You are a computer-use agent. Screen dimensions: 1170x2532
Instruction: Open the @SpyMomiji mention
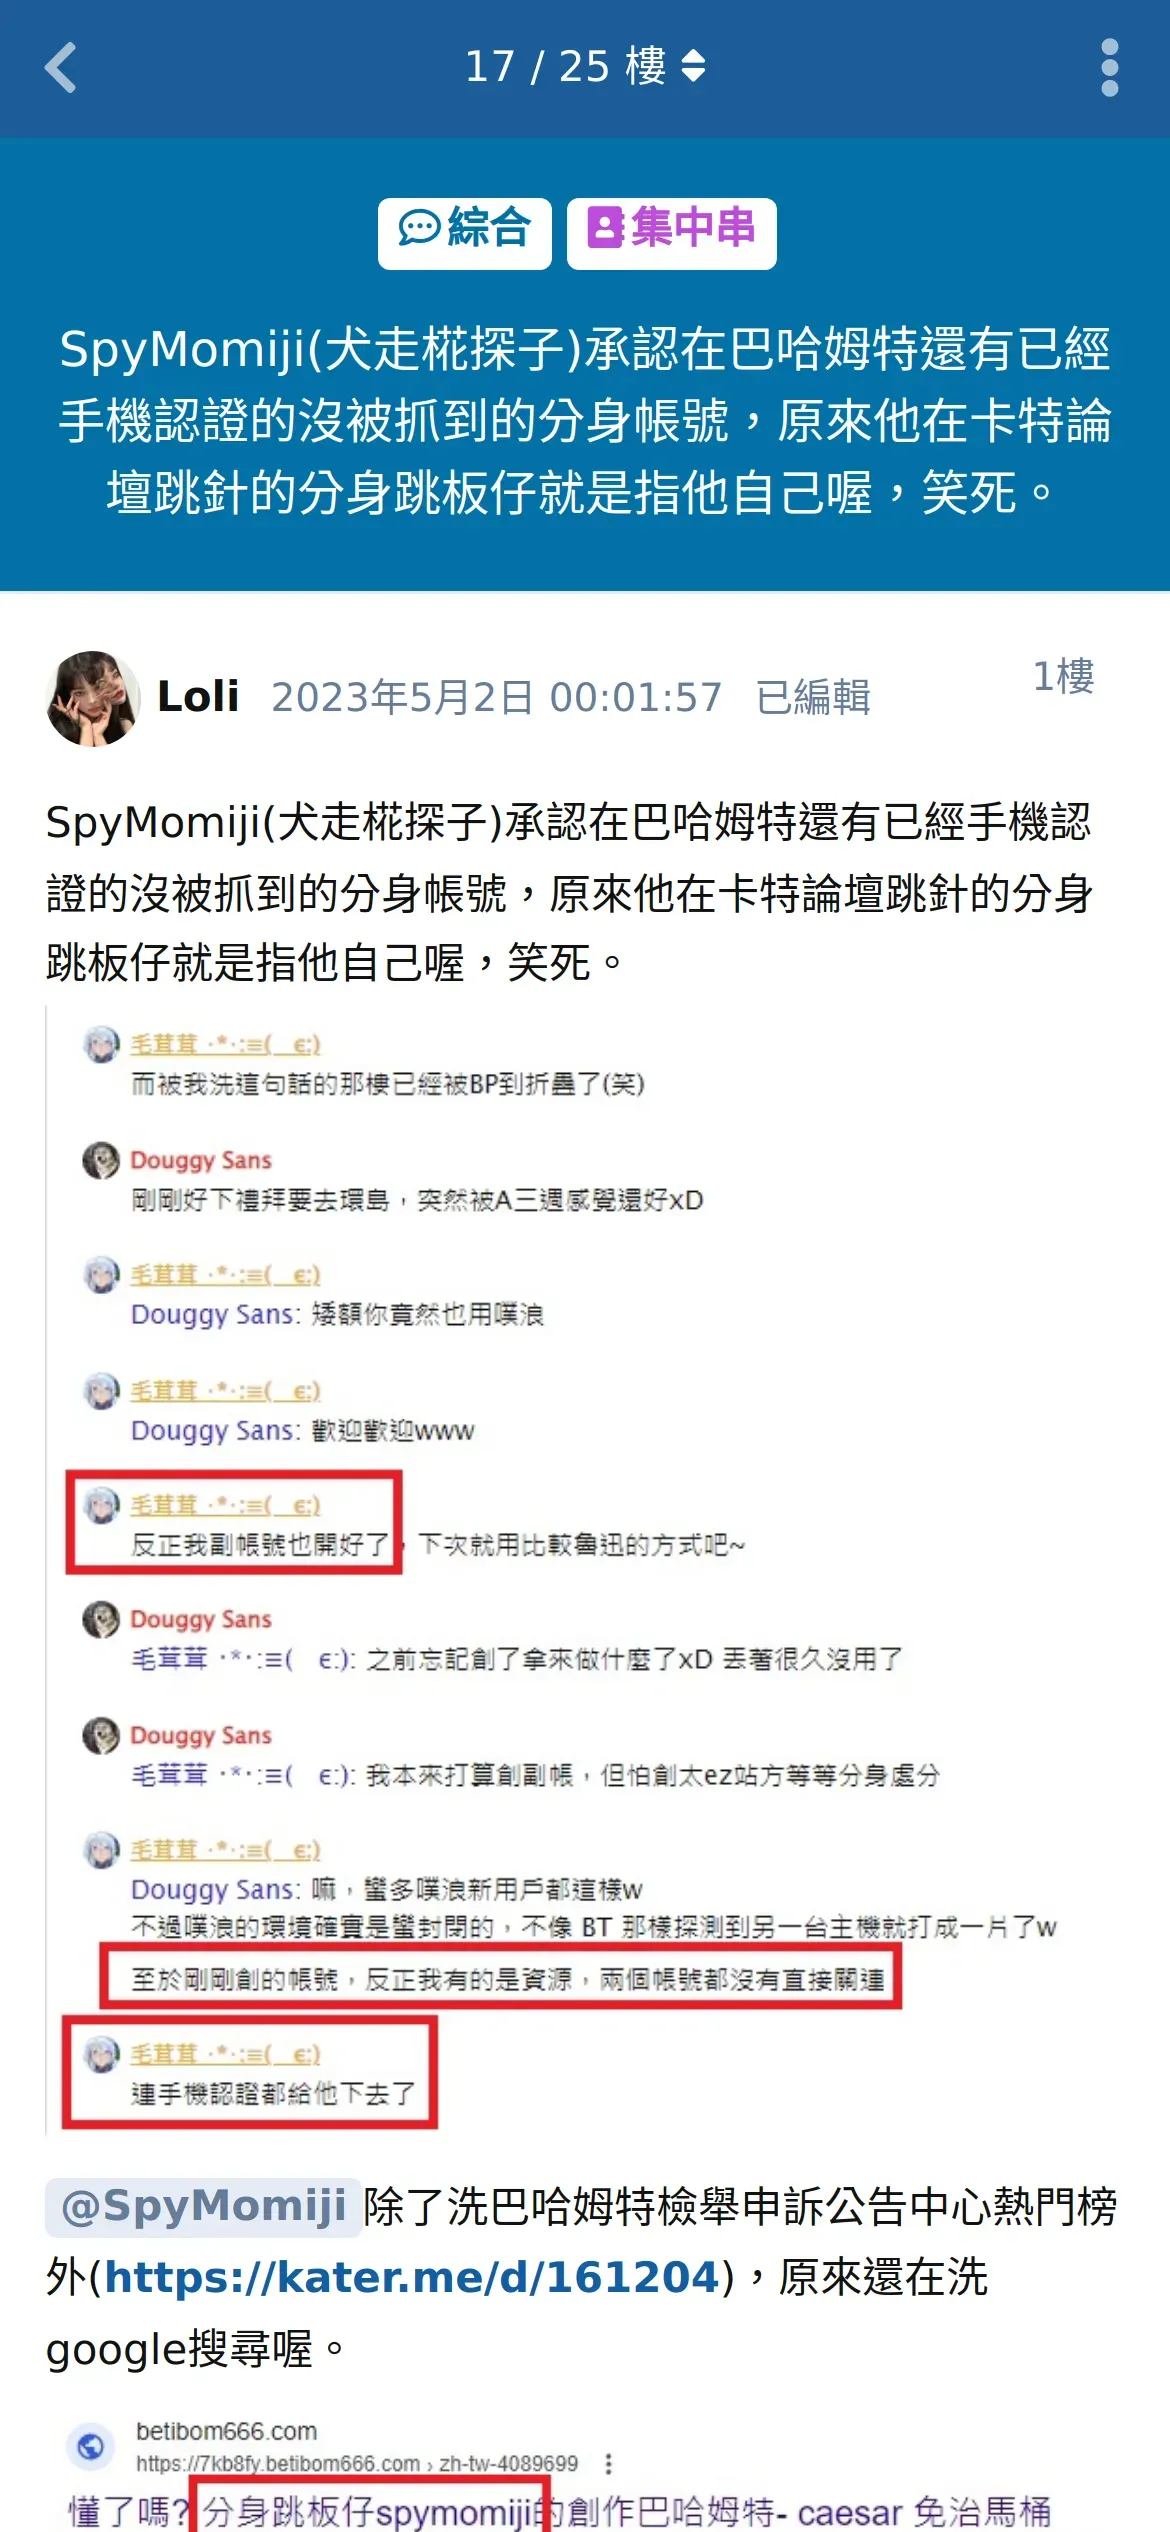pyautogui.click(x=203, y=2206)
